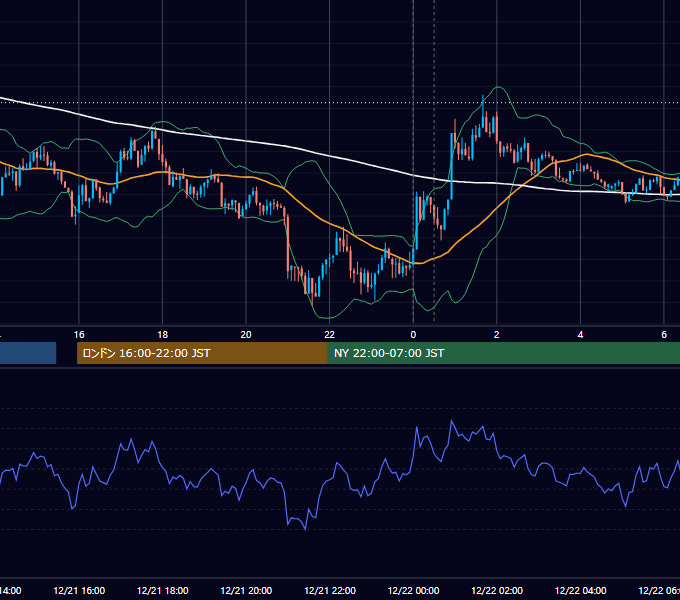Click the oscillator peak near 01:00

pyautogui.click(x=452, y=421)
